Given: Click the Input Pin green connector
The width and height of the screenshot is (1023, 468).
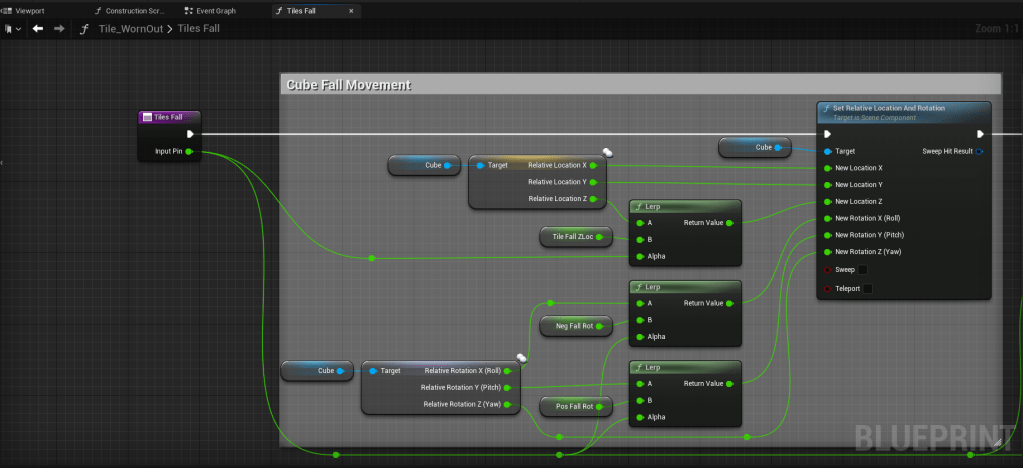Looking at the screenshot, I should (x=189, y=152).
